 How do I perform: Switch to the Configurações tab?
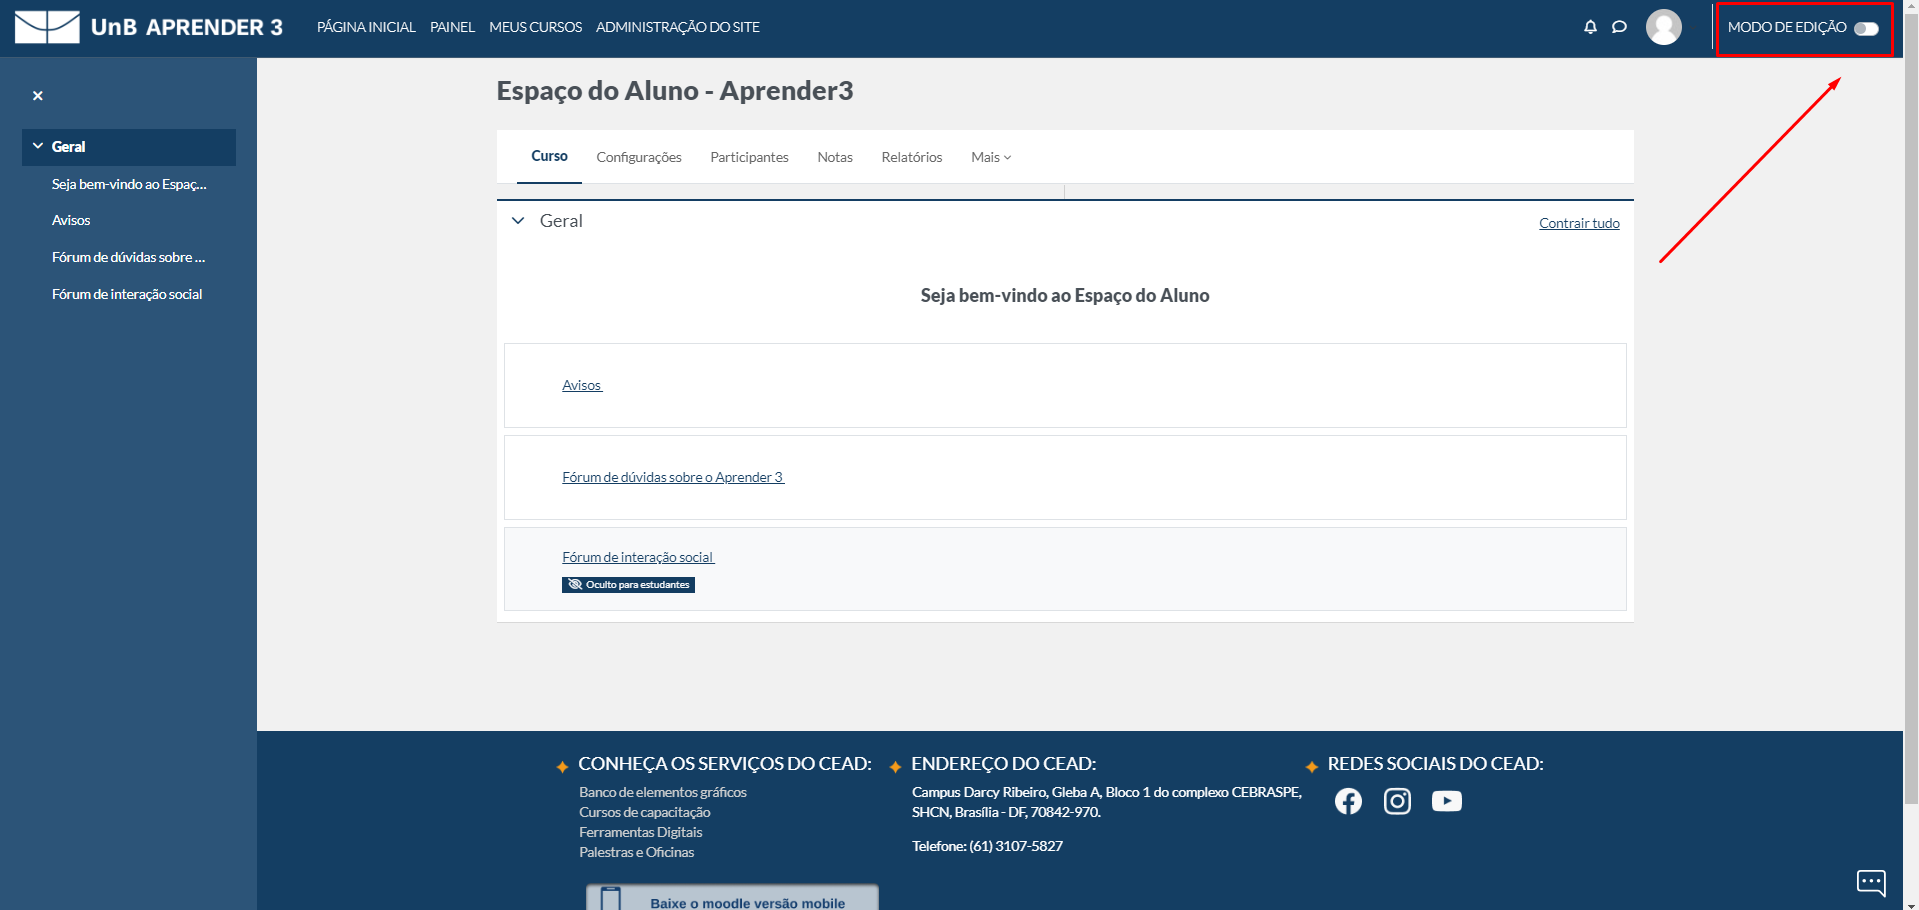click(x=639, y=157)
